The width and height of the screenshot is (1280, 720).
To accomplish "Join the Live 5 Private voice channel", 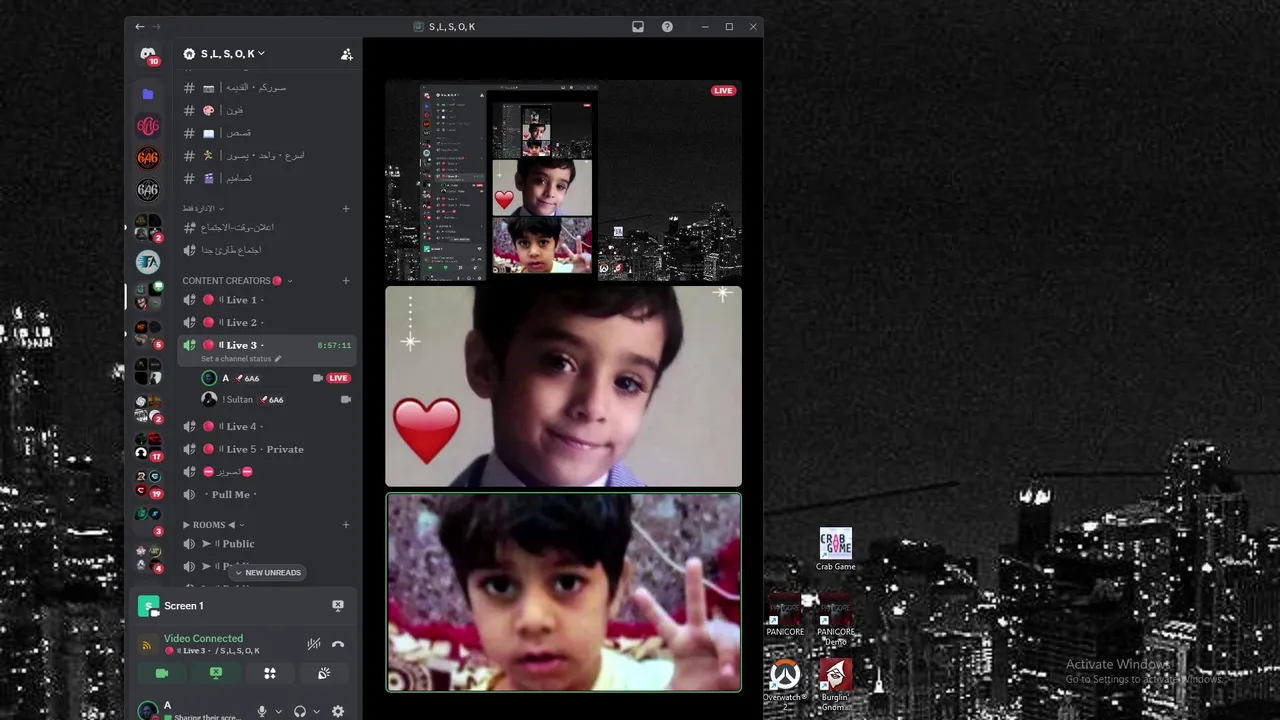I will (x=267, y=449).
